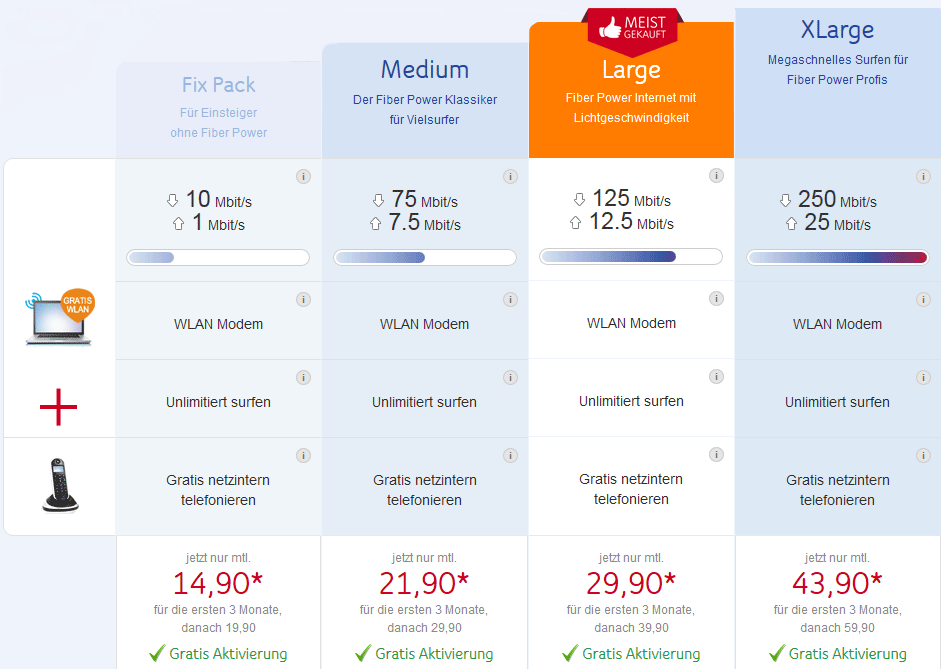Click the Meist Gekauft thumbs-up badge
Screen dimensions: 941x669
pos(632,30)
